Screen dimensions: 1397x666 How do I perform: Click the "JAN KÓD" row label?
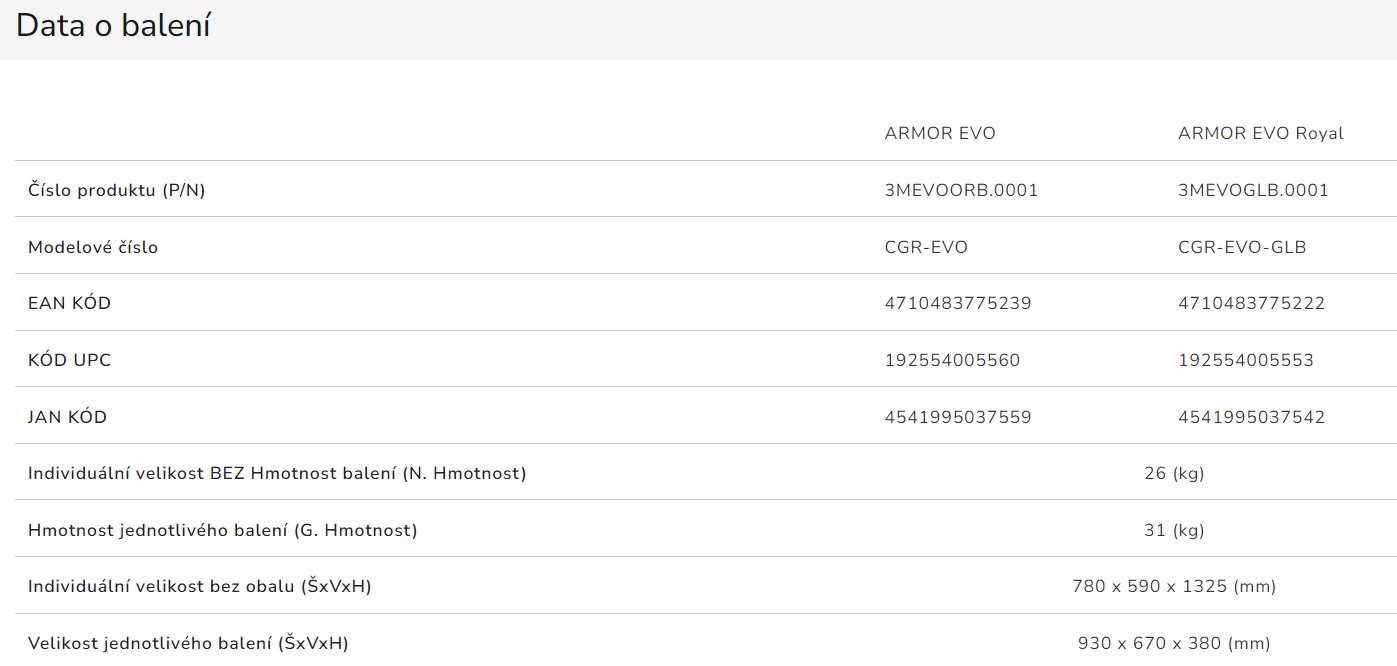pos(67,417)
